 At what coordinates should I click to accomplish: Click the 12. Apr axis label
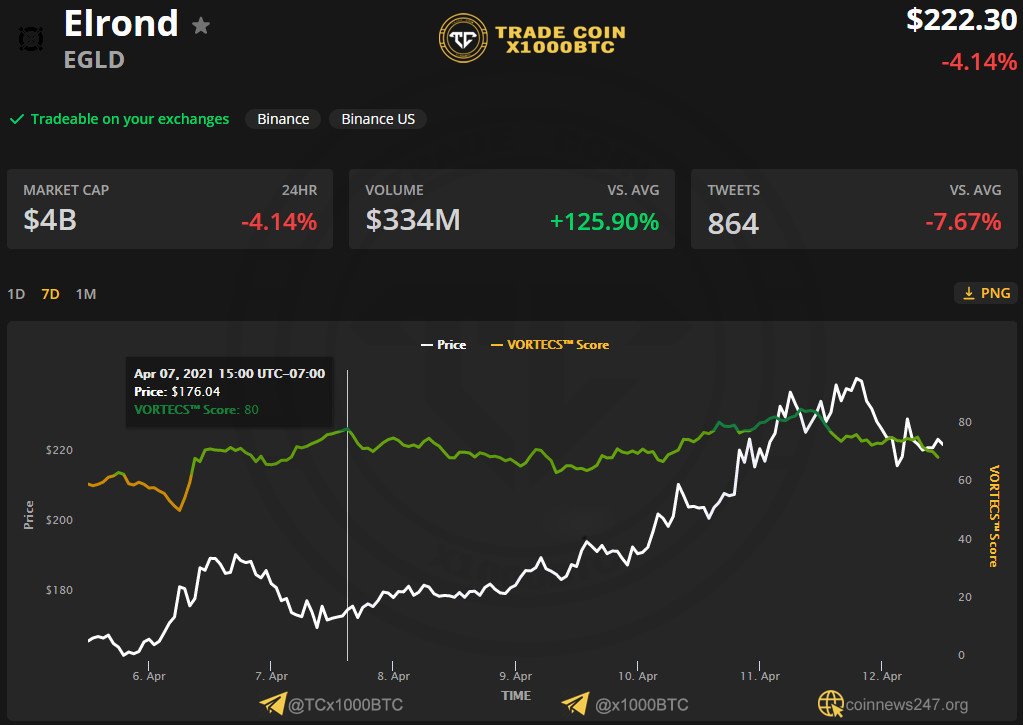[882, 676]
